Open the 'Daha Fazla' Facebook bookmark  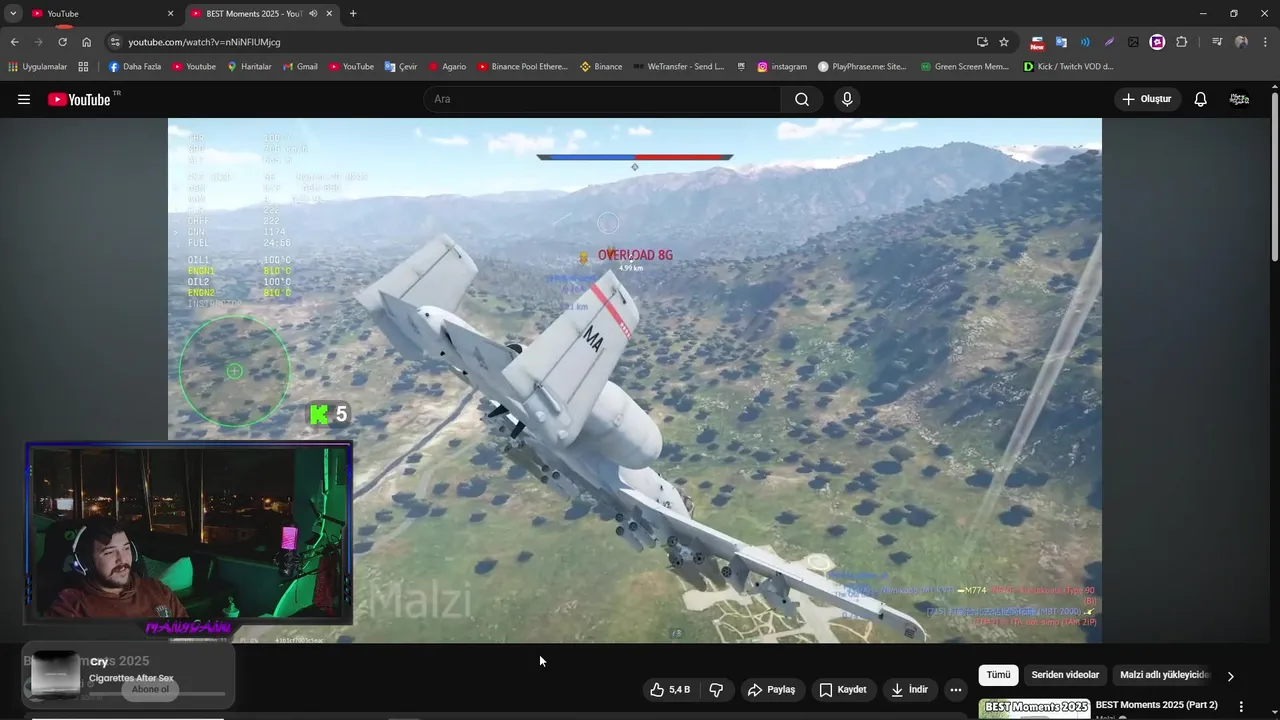134,67
